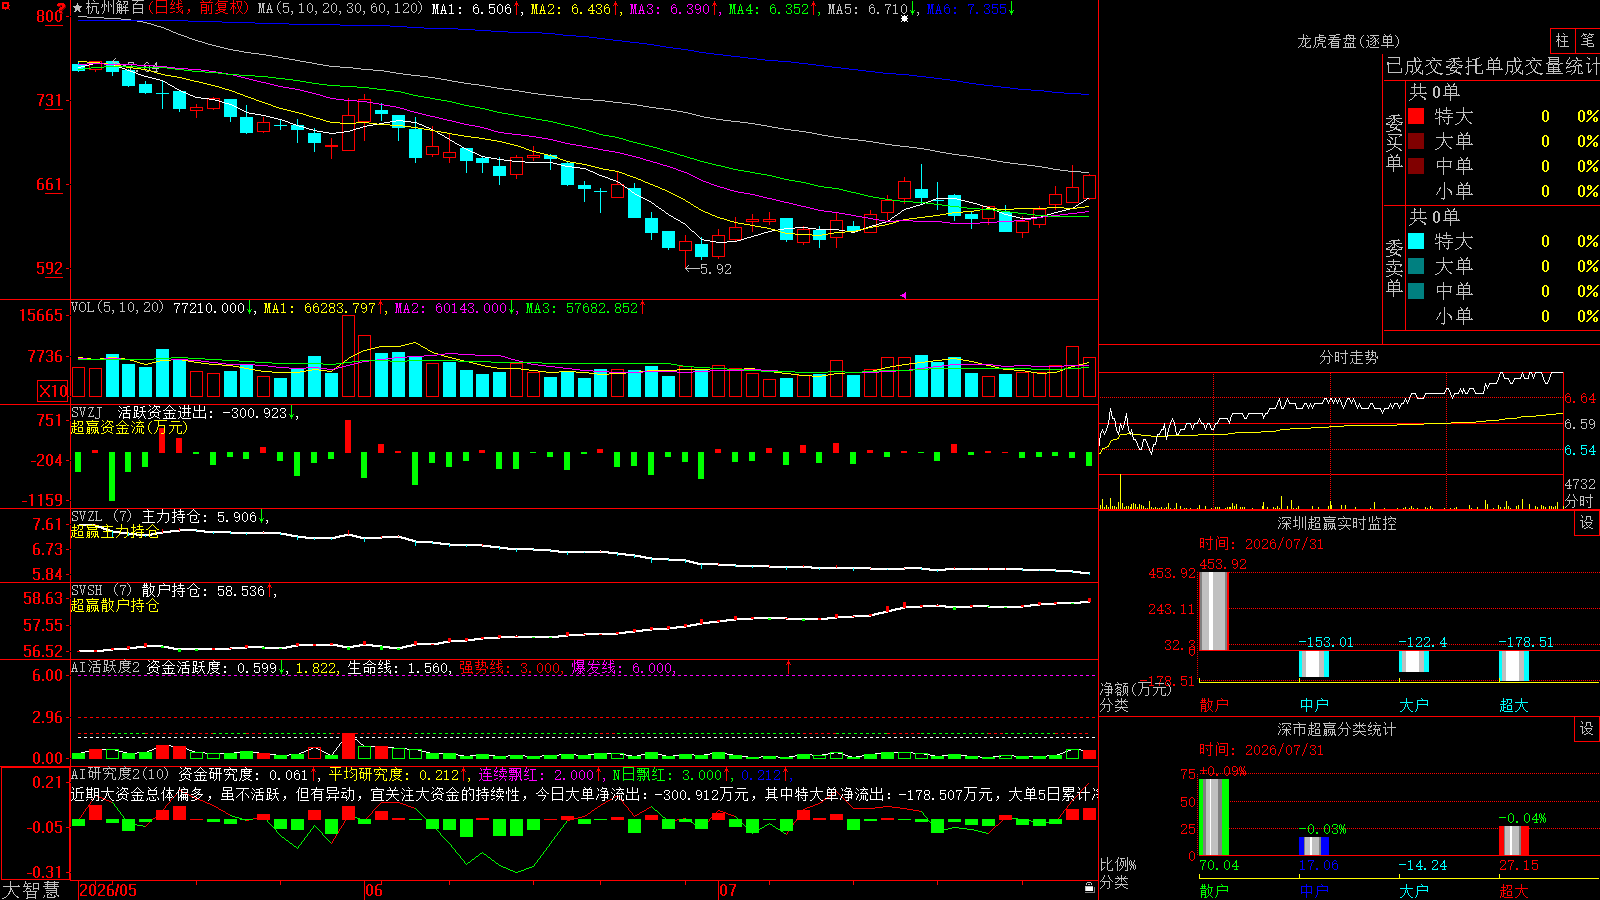
Task: Click the VOL(5,10,20) indicator label
Action: tap(117, 307)
